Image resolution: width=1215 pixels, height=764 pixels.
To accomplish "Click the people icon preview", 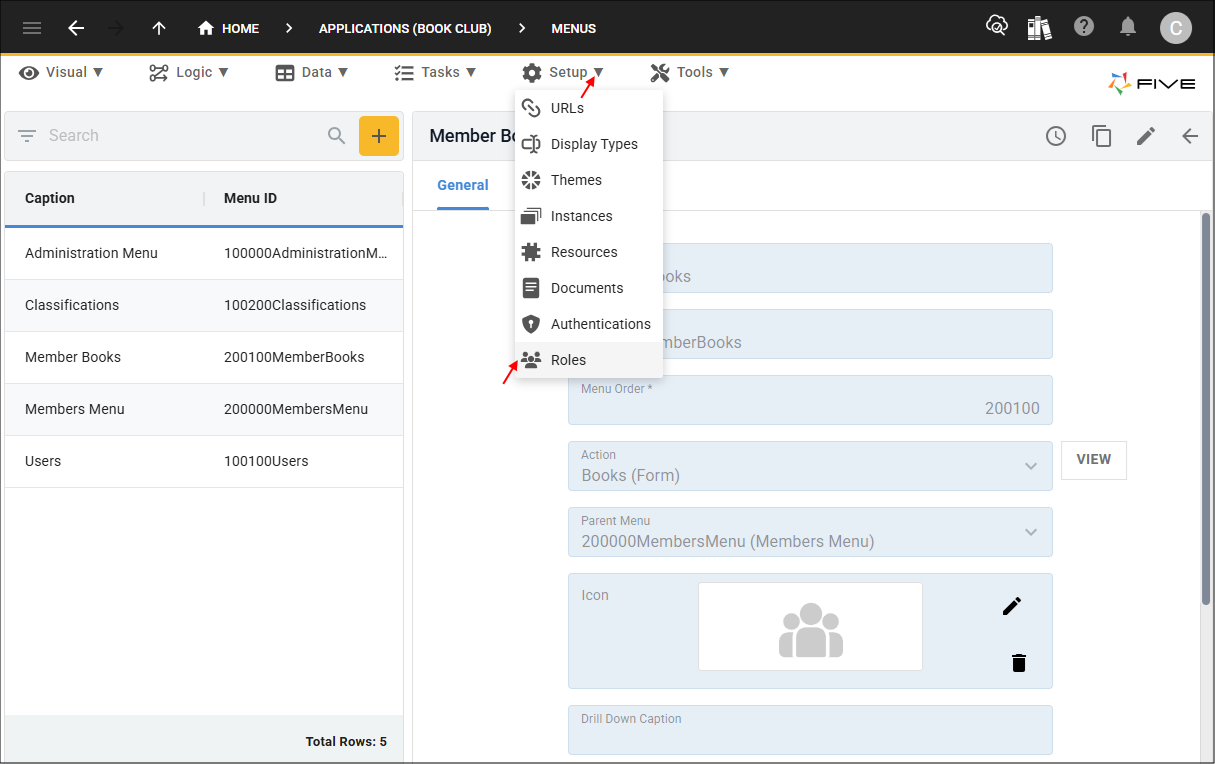I will pos(811,627).
